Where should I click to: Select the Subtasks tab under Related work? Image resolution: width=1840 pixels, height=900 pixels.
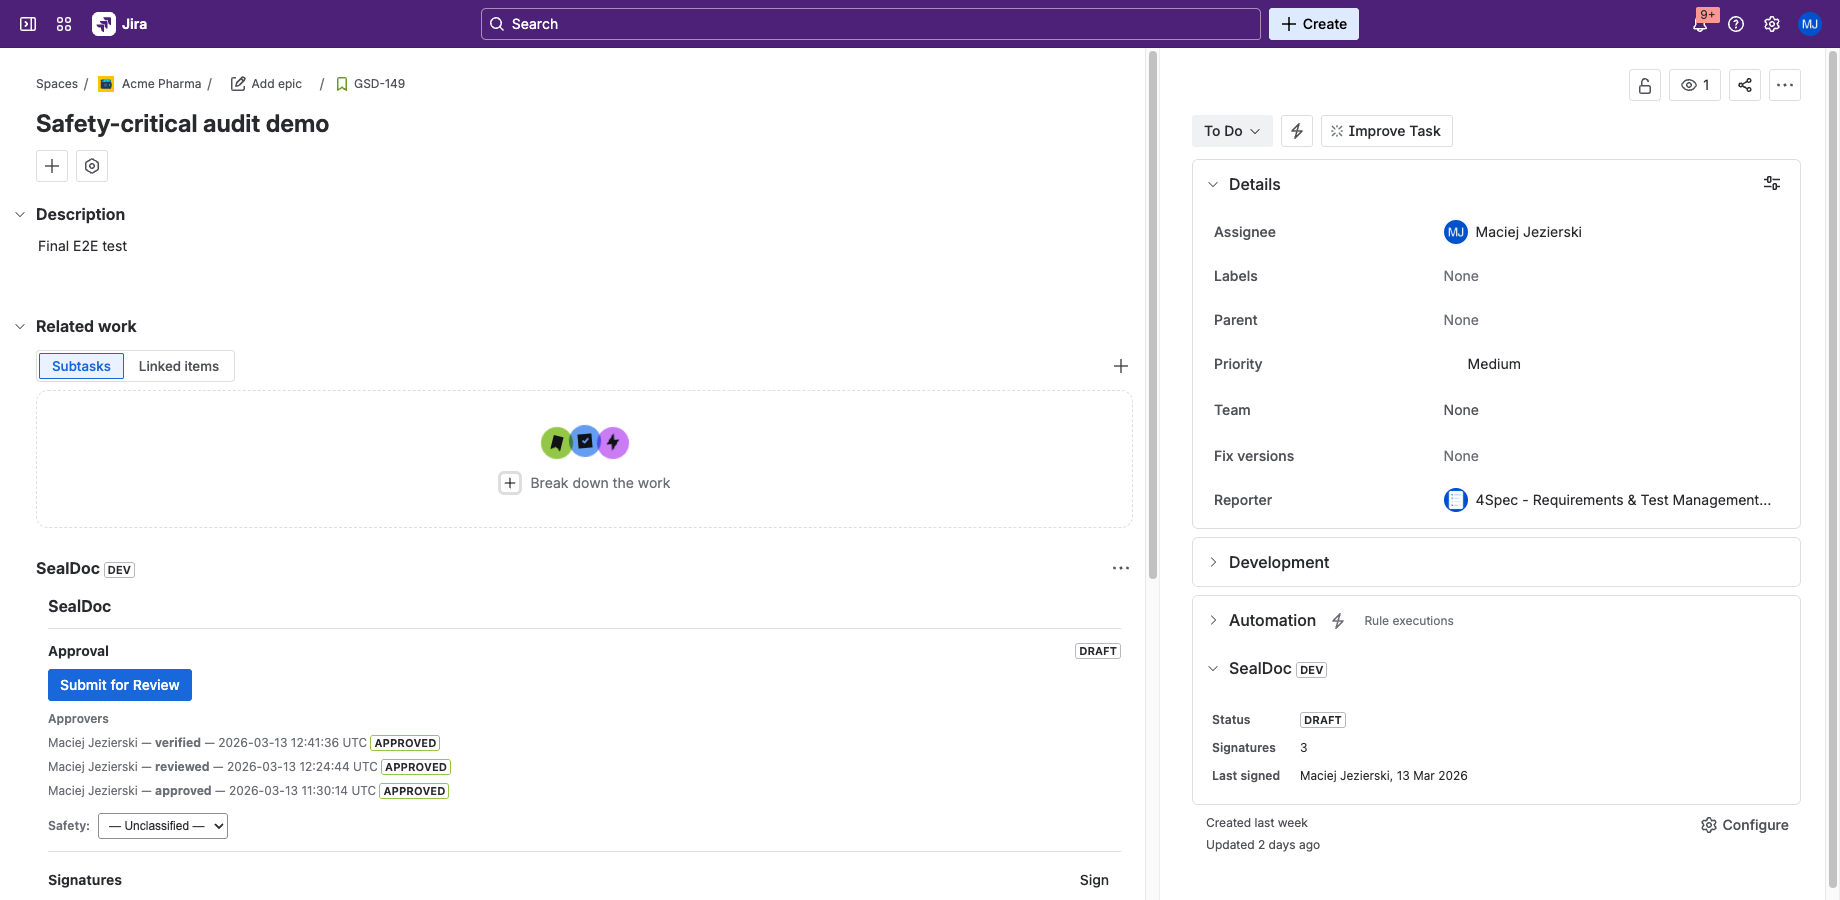pos(80,365)
